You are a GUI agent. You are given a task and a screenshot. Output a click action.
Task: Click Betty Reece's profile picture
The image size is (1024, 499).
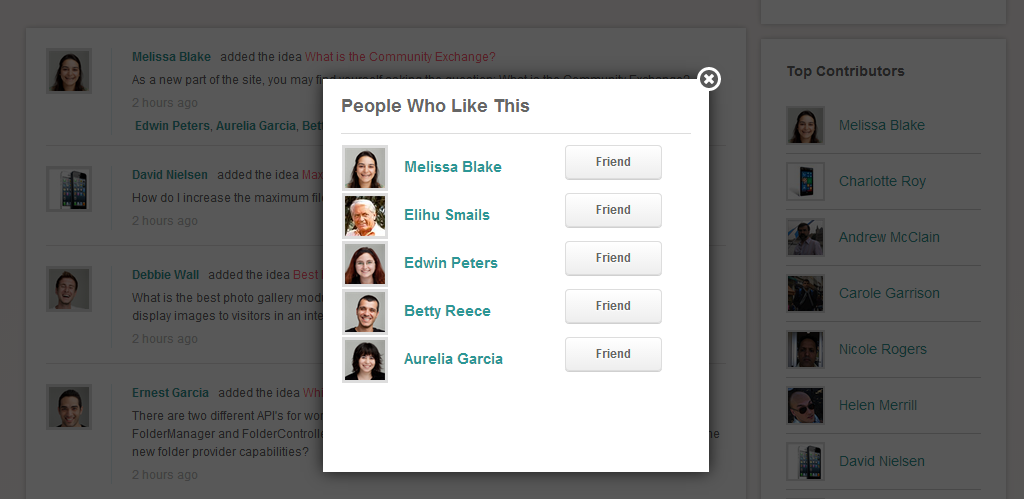[364, 312]
